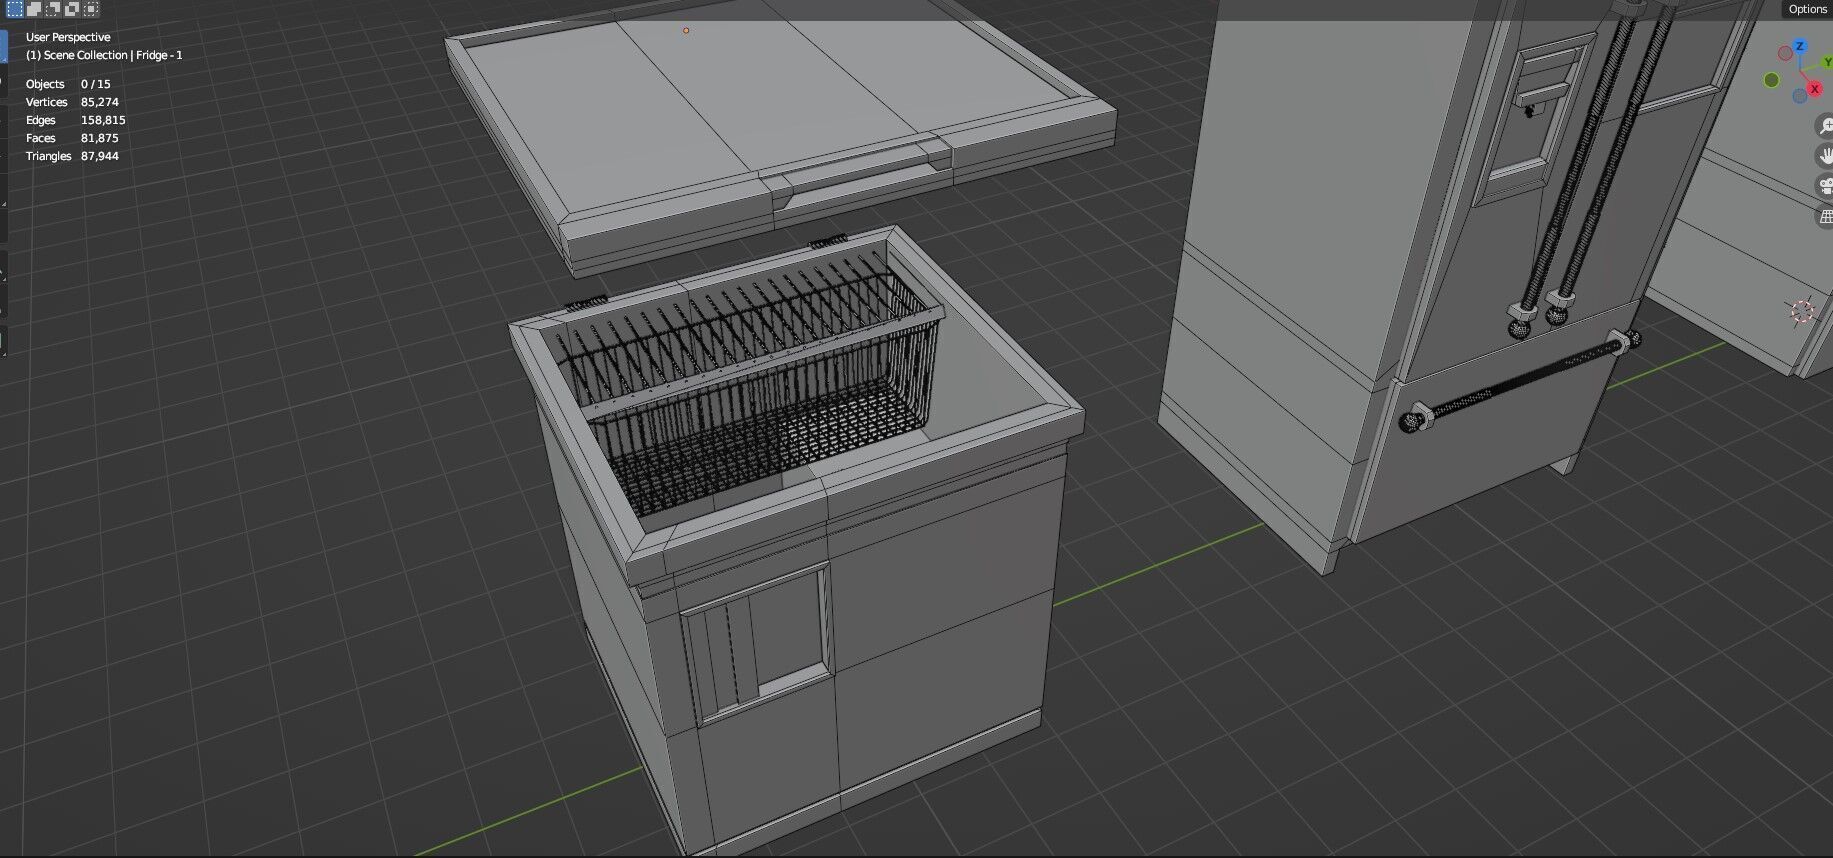Viewport: 1833px width, 858px height.
Task: Select the horizontal fridge drawer handle
Action: tap(1520, 380)
